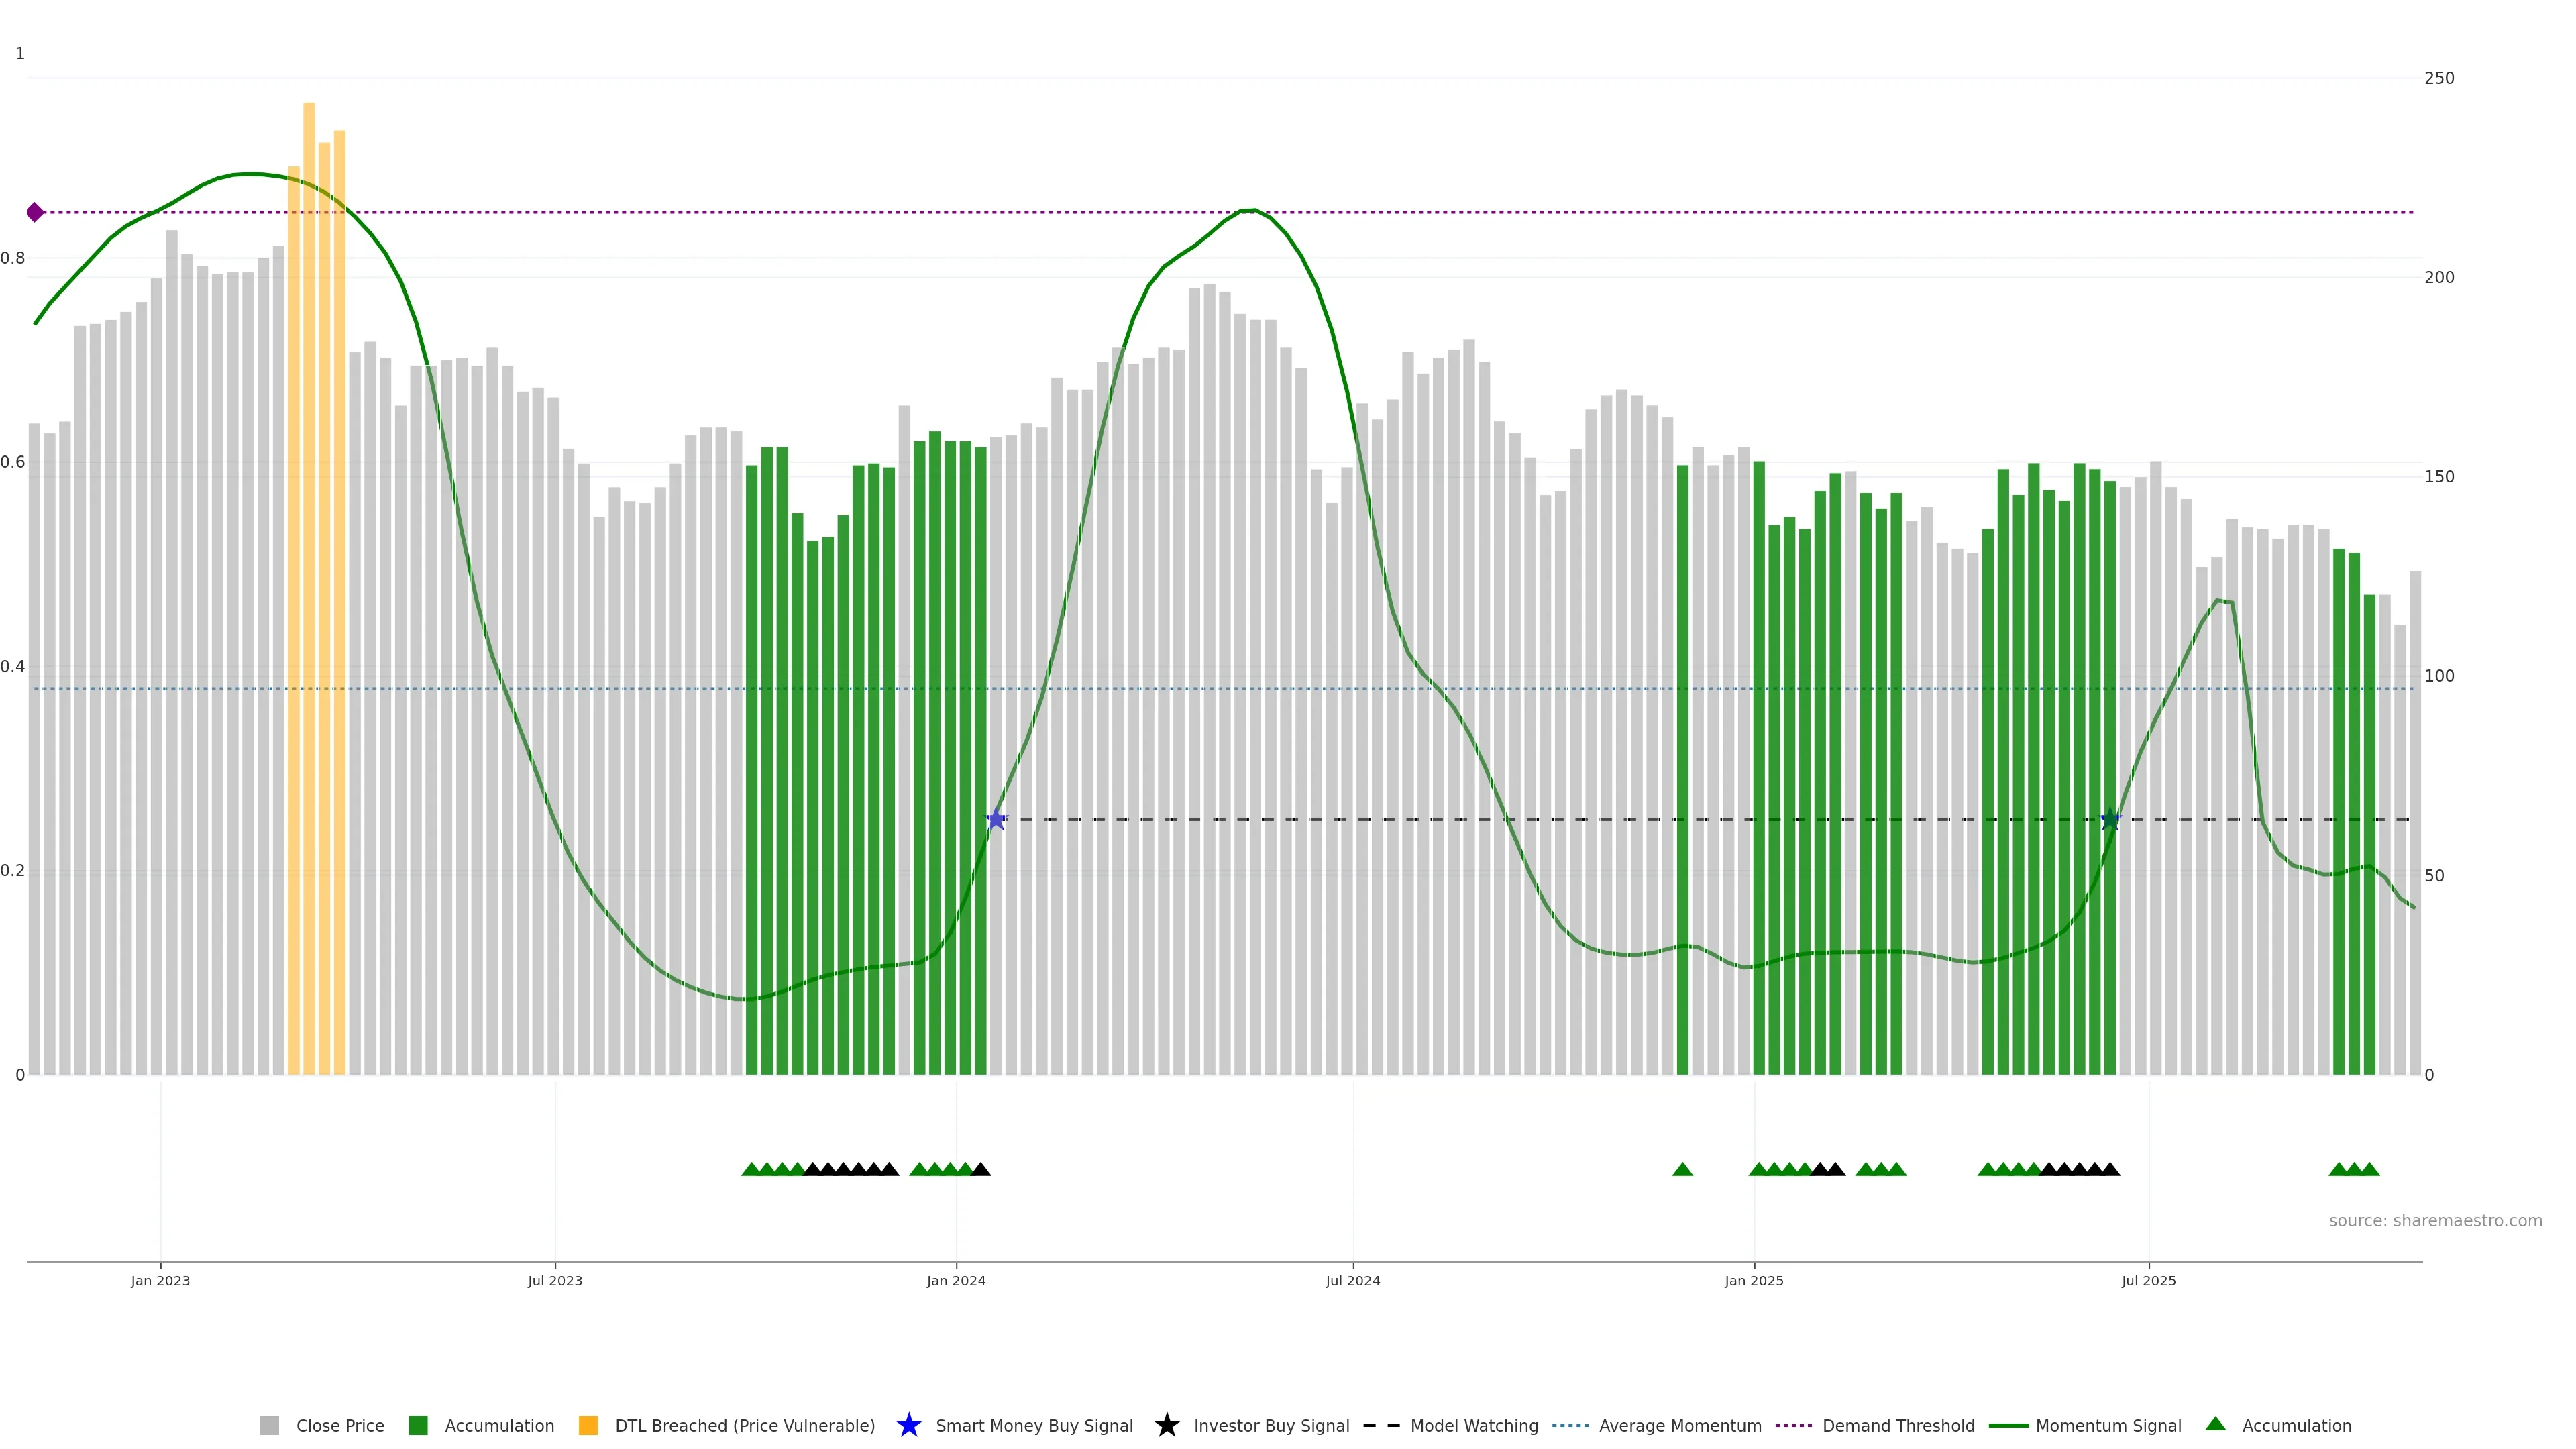Toggle Average Momentum legend entry
Viewport: 2576px width, 1449px height.
click(1680, 1425)
